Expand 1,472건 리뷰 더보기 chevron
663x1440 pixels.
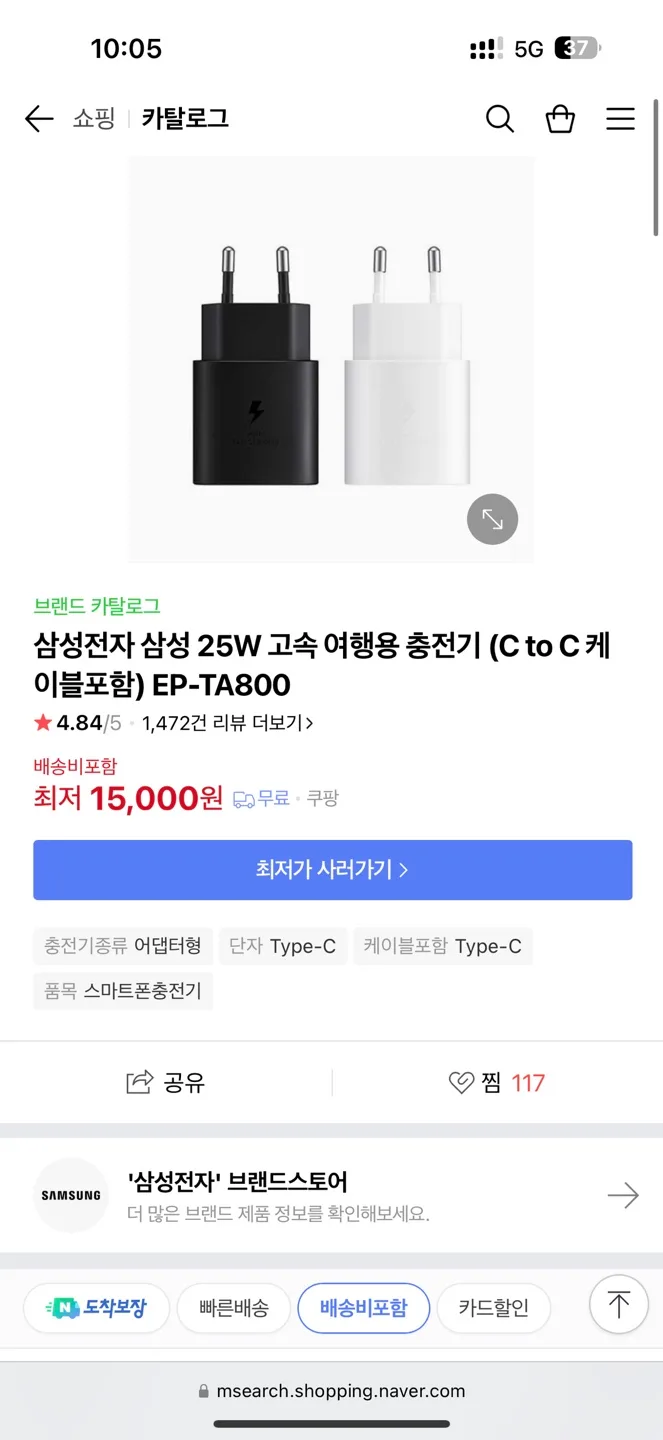pos(309,723)
